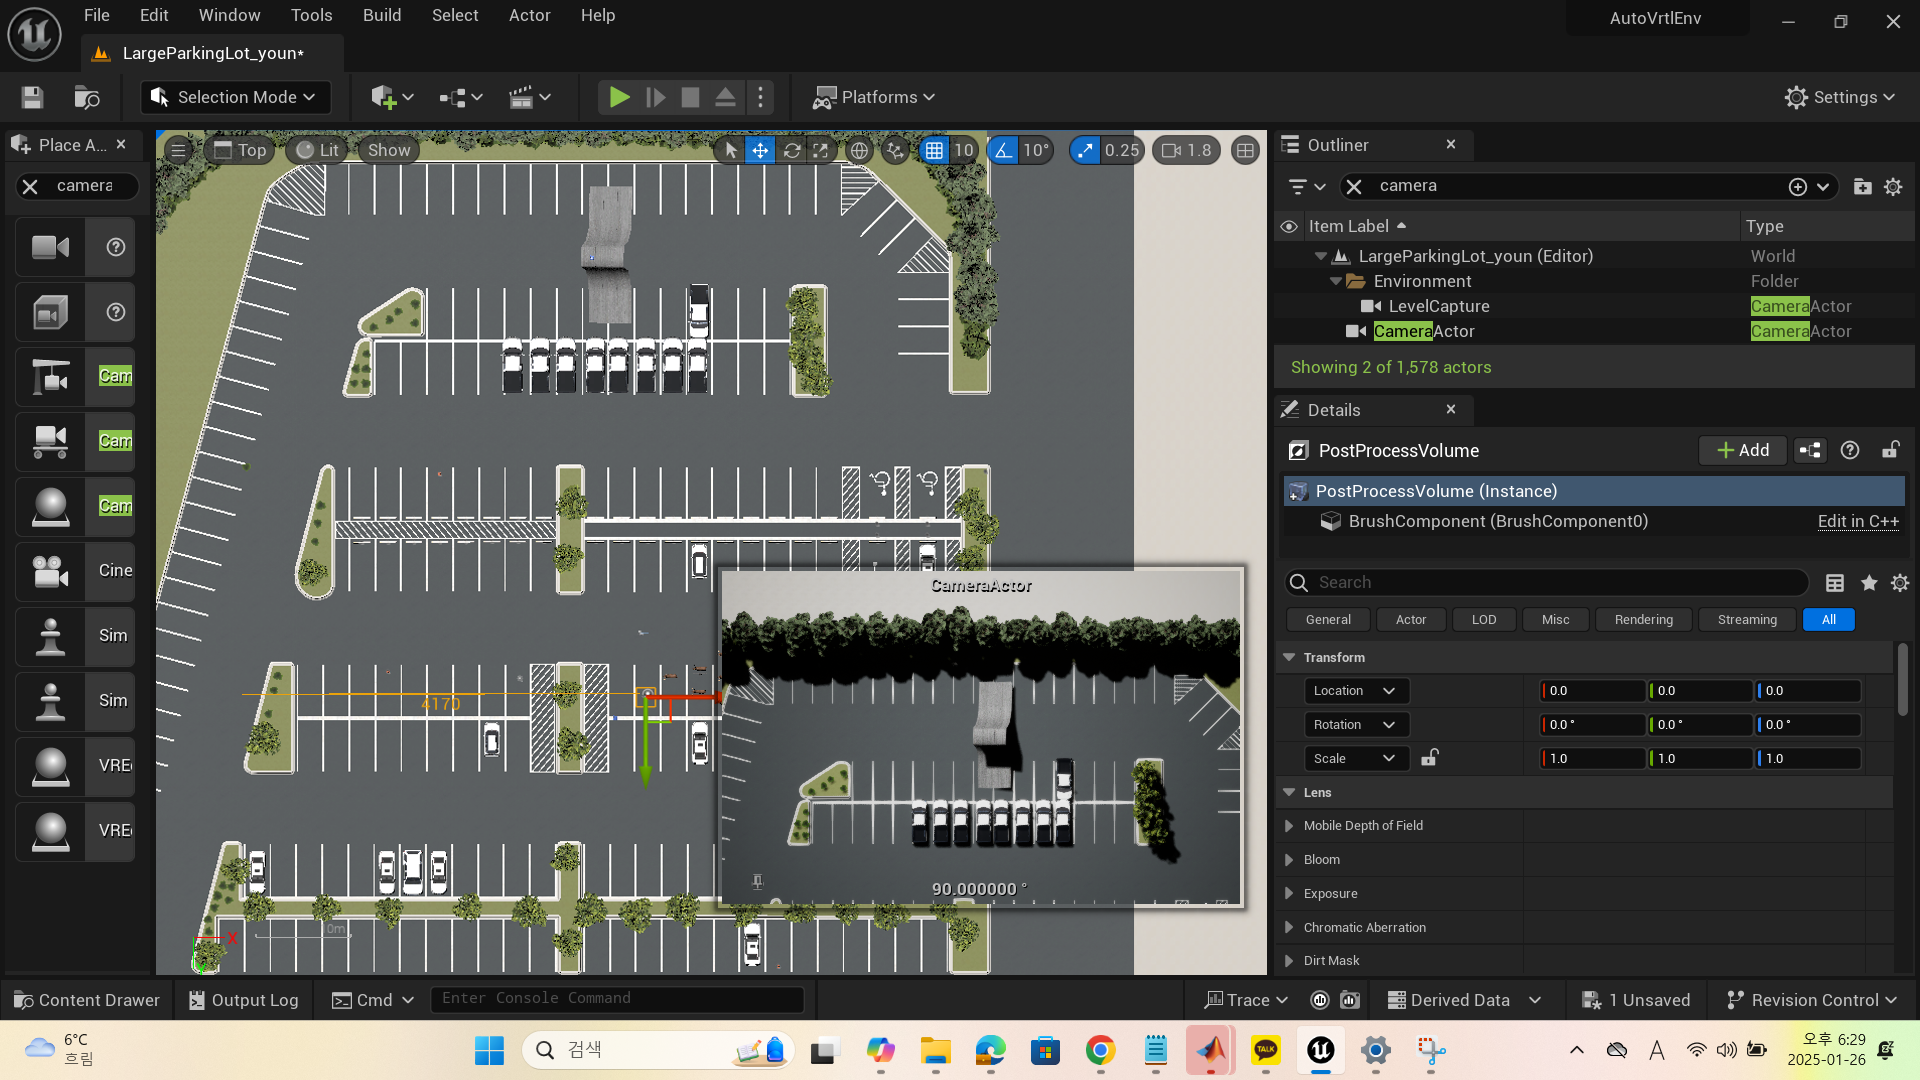
Task: Open the Build menu
Action: (381, 15)
